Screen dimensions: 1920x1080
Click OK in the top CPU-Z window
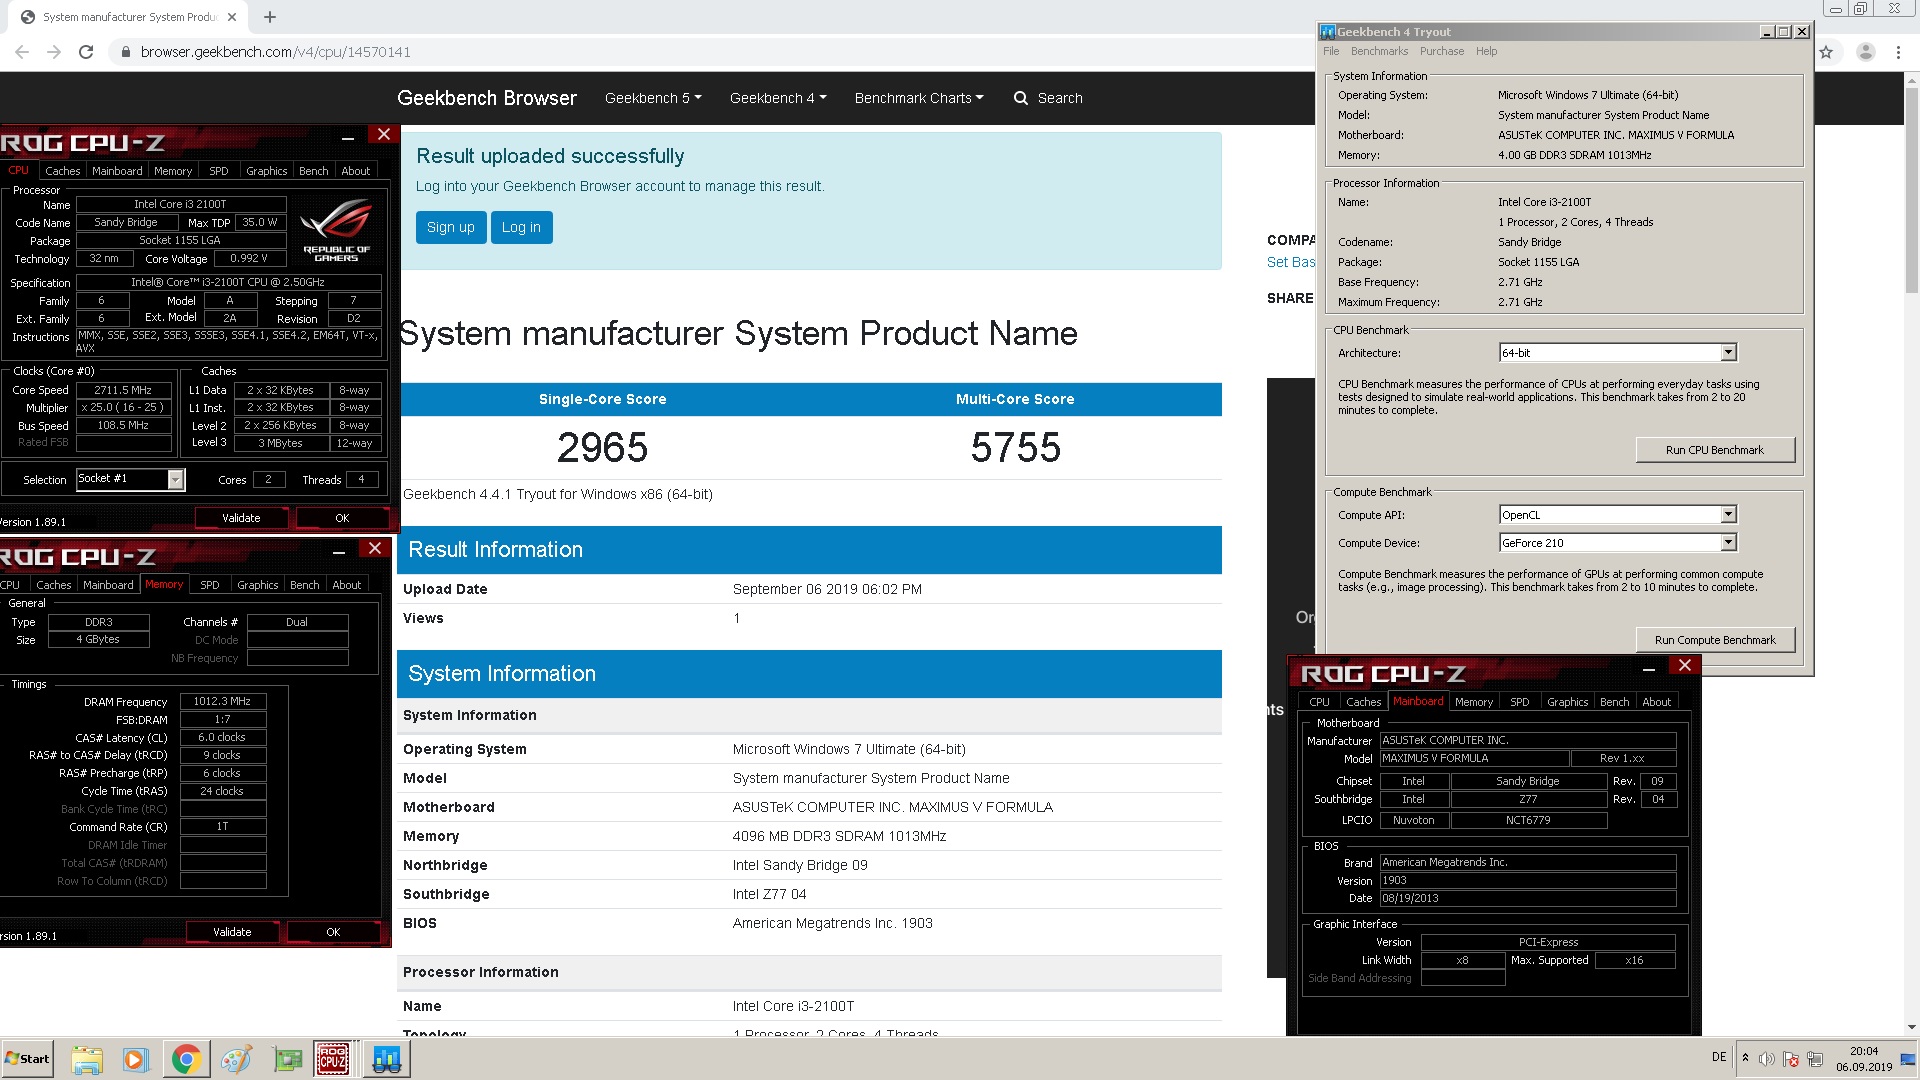[x=342, y=518]
